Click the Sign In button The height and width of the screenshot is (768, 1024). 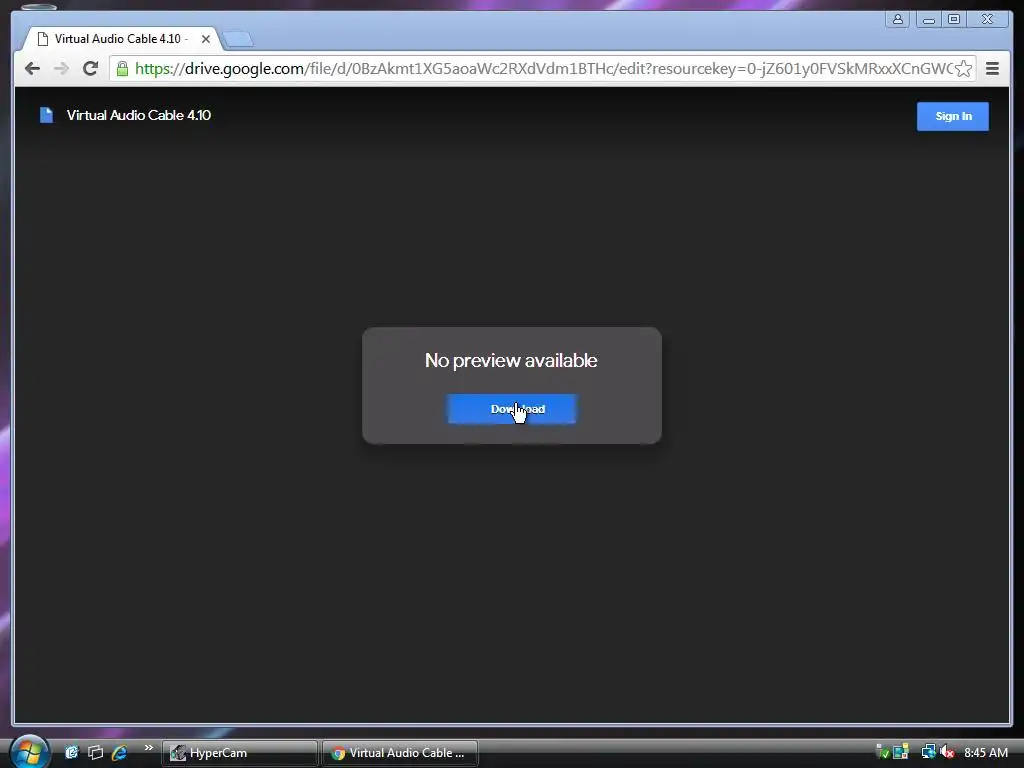click(x=953, y=116)
